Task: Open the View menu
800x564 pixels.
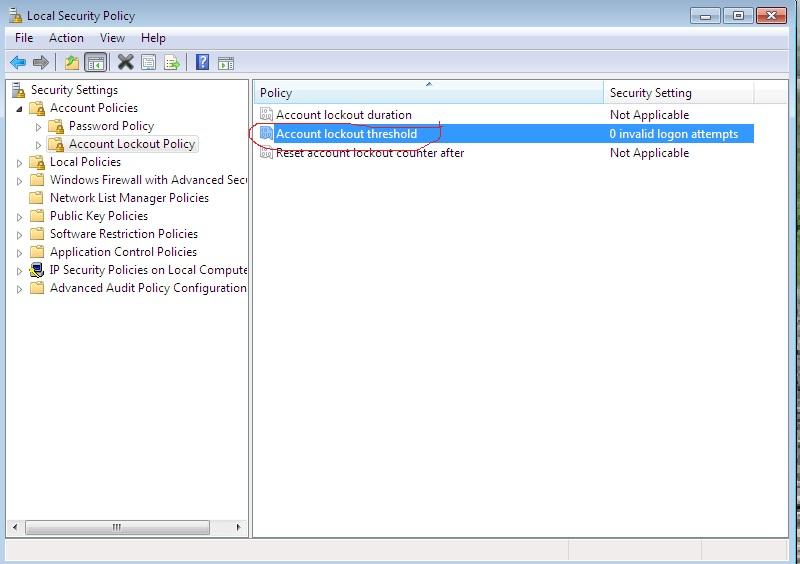Action: (x=112, y=38)
